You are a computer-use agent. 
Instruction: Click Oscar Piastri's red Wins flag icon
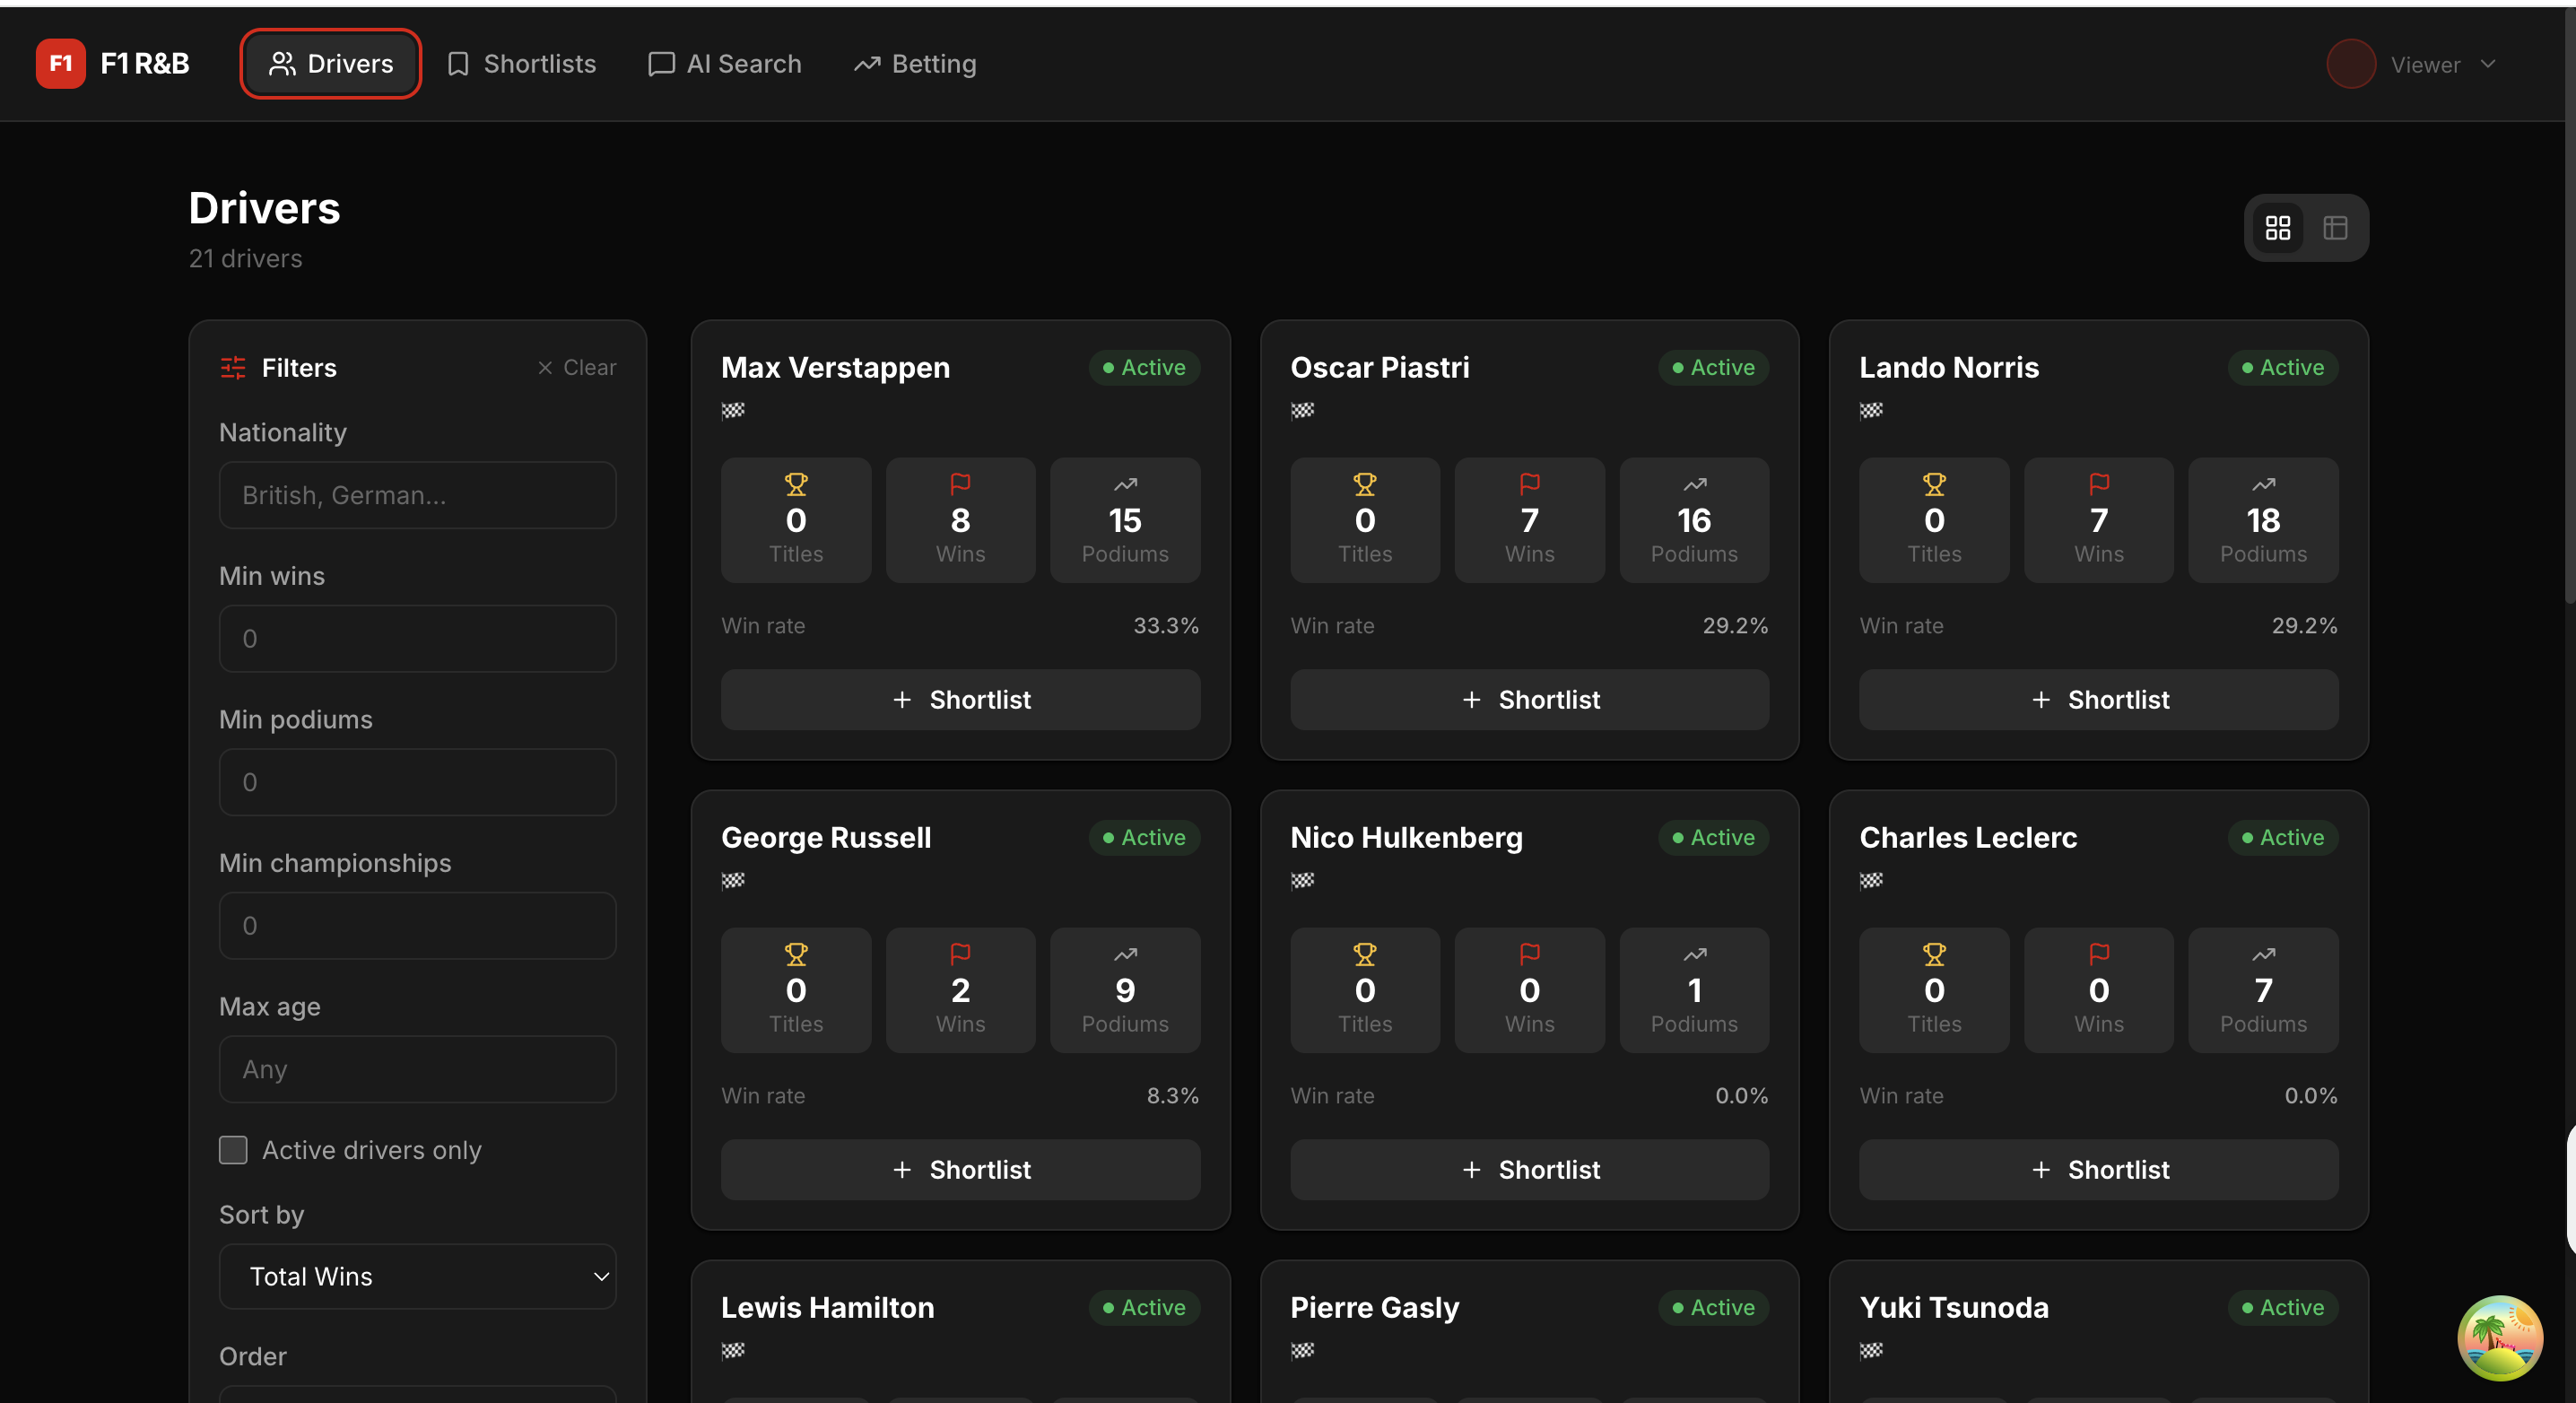click(1528, 485)
